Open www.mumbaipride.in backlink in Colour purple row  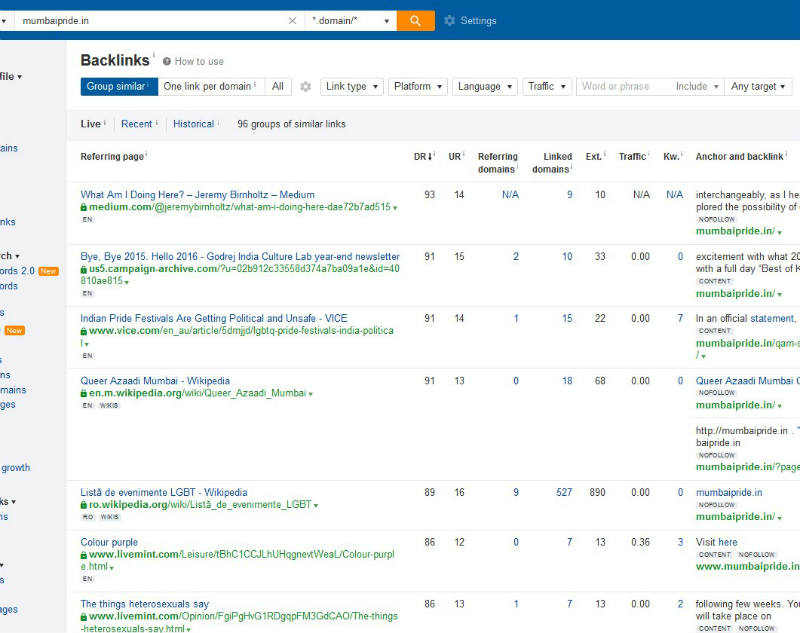coord(747,567)
